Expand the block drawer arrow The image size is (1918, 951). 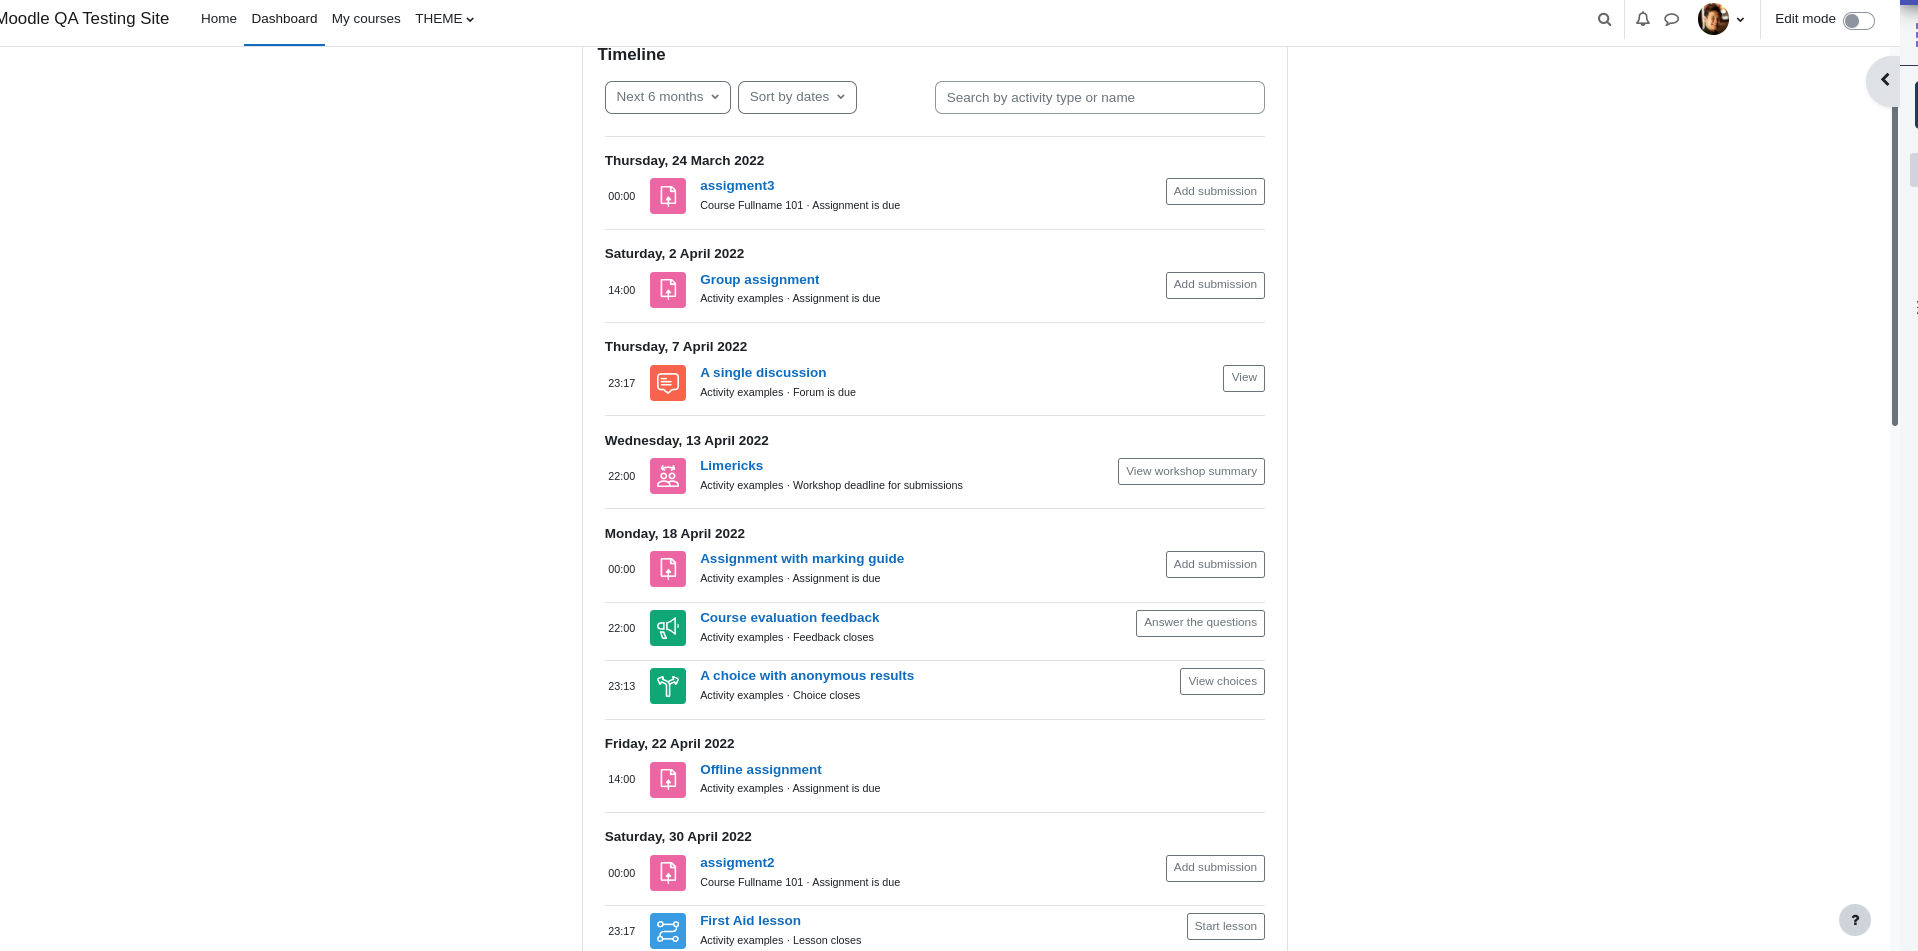click(x=1884, y=80)
